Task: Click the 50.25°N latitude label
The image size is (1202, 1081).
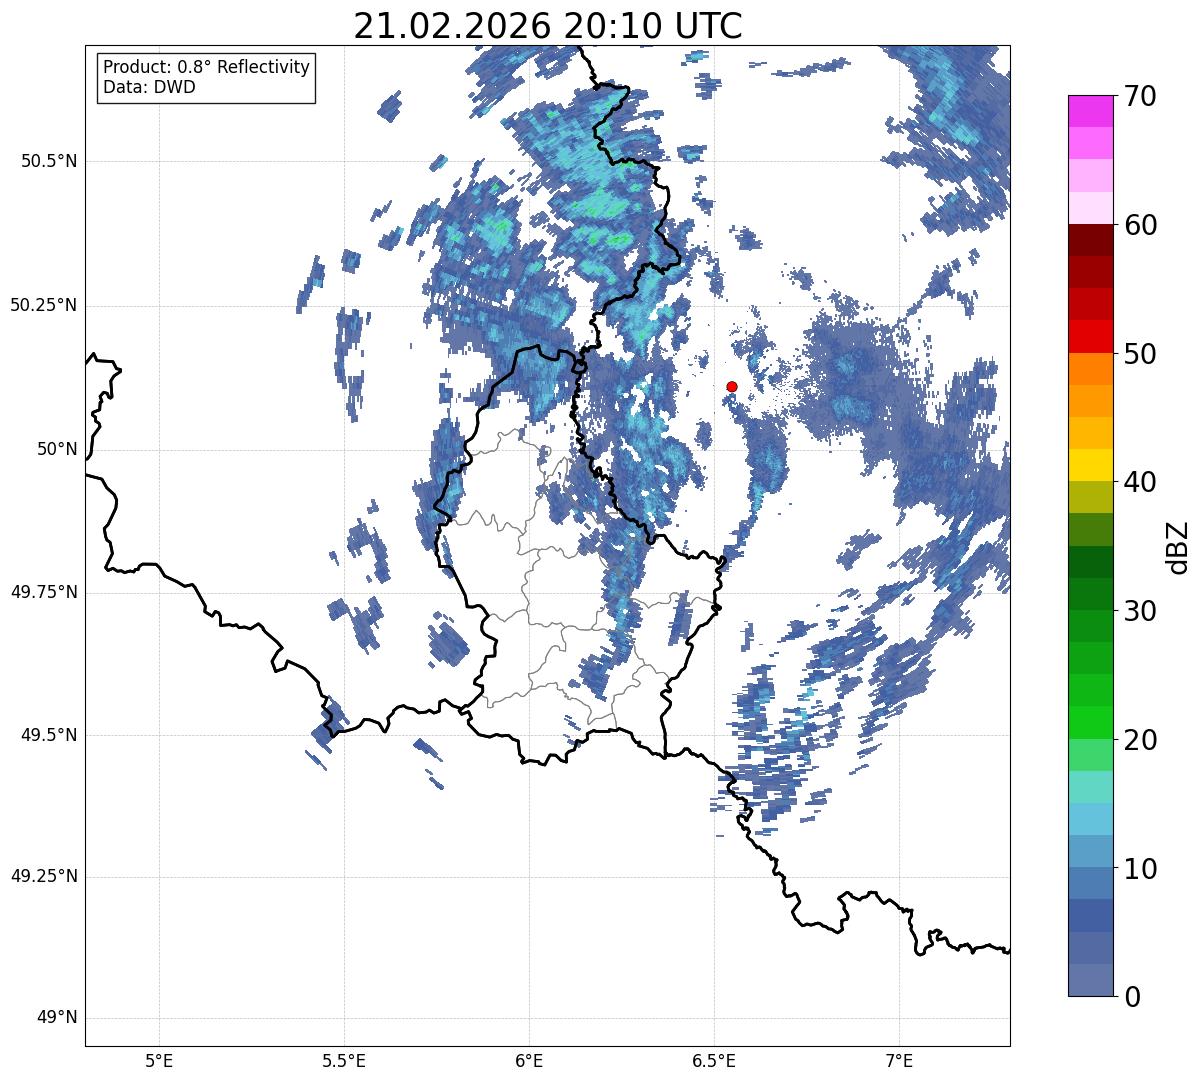Action: point(44,305)
